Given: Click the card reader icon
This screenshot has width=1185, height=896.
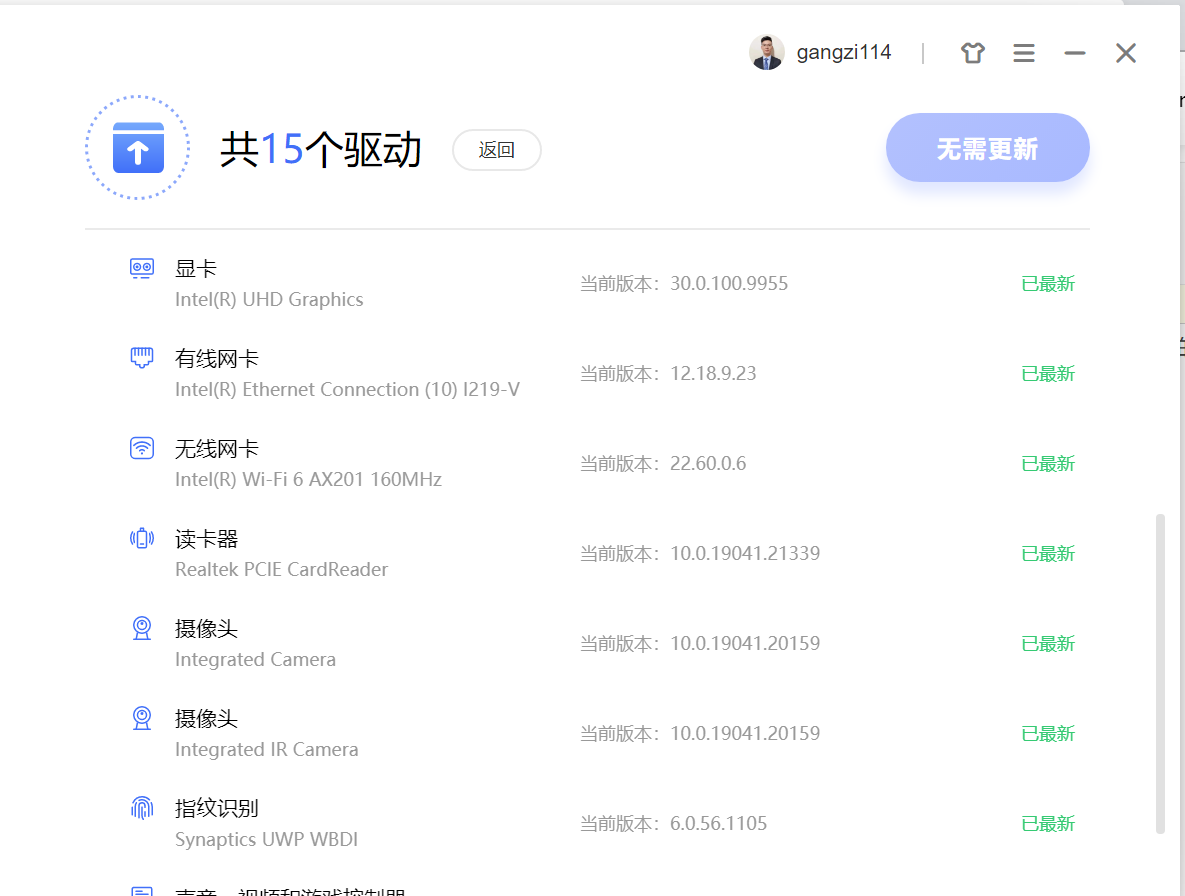Looking at the screenshot, I should (x=142, y=539).
